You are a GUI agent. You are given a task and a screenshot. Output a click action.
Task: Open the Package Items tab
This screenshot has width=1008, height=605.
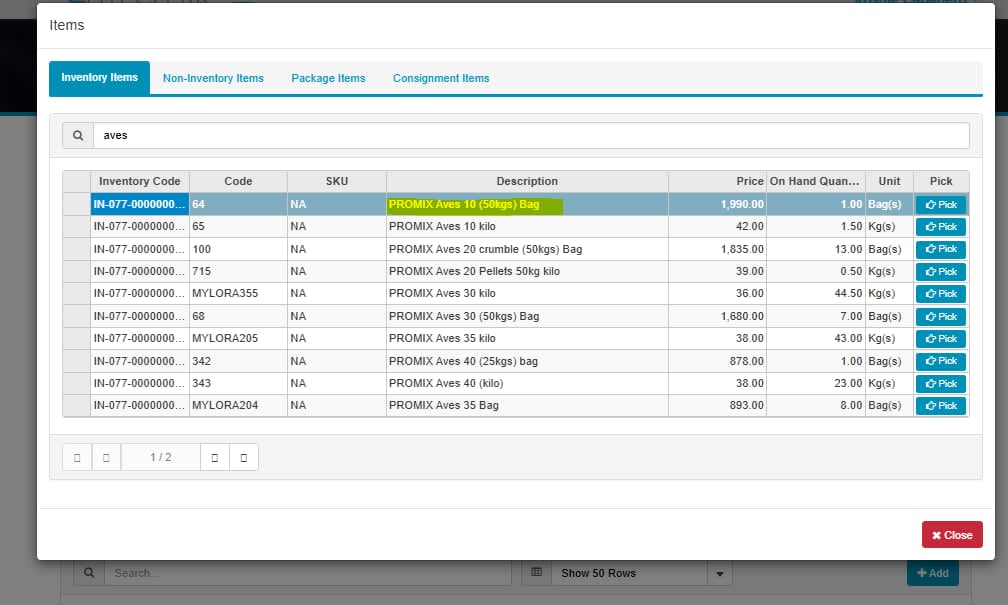[328, 78]
